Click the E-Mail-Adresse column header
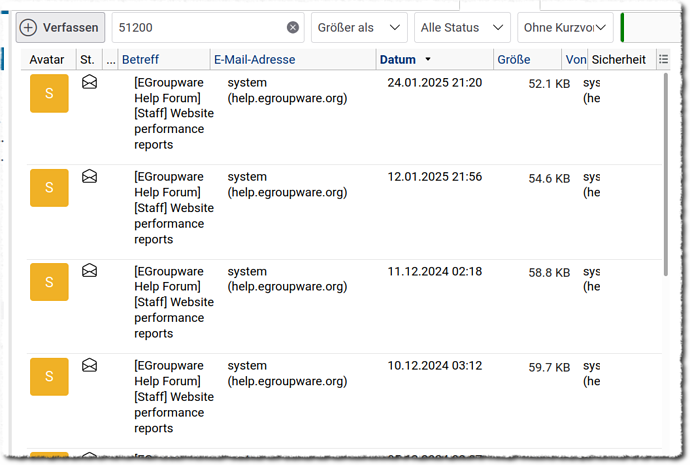The width and height of the screenshot is (690, 465). click(254, 60)
